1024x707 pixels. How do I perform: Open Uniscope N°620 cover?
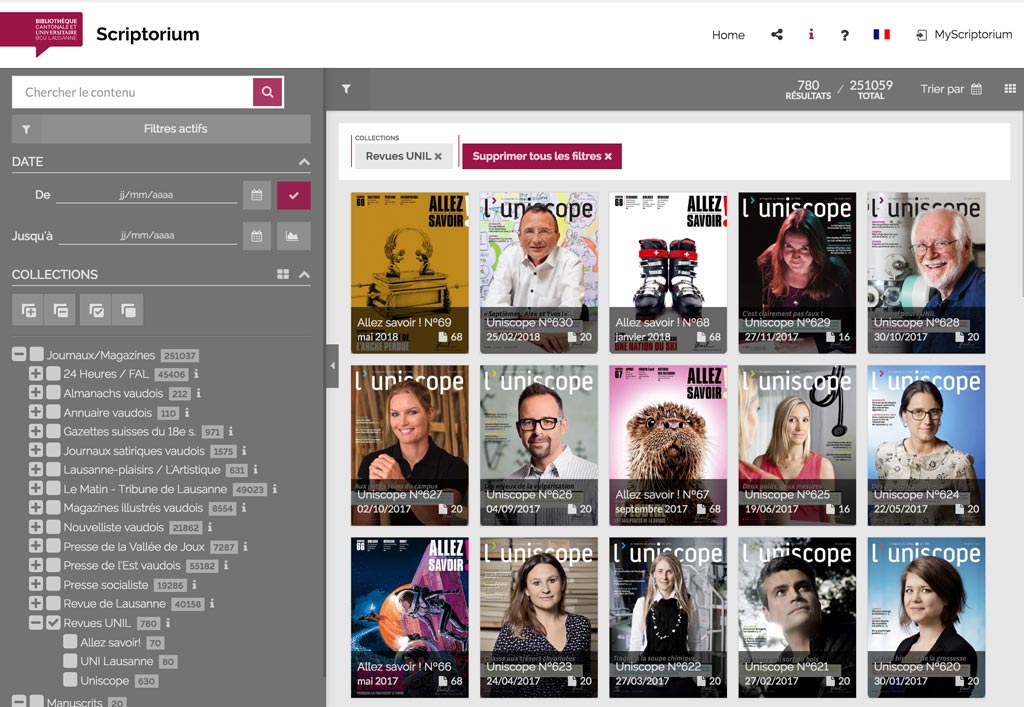[926, 618]
